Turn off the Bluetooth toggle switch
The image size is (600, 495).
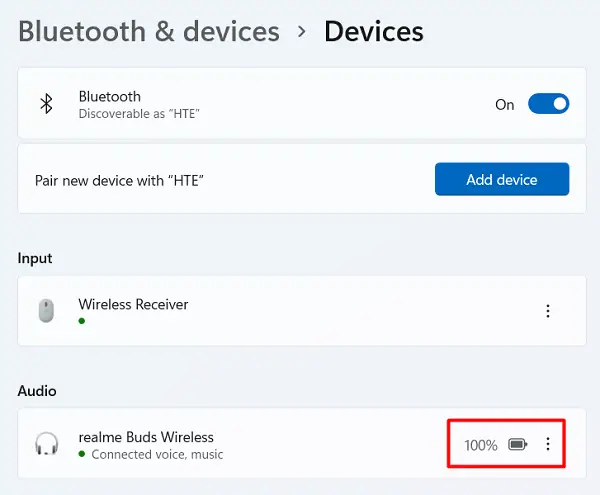coord(548,104)
